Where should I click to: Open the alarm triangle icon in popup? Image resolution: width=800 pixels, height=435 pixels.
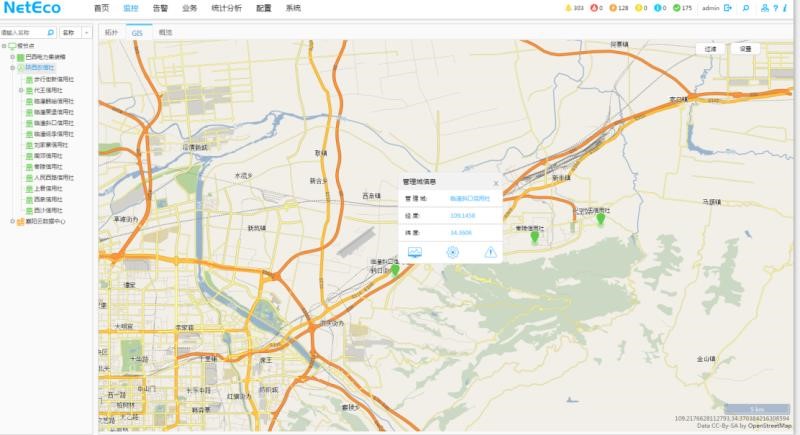(490, 252)
